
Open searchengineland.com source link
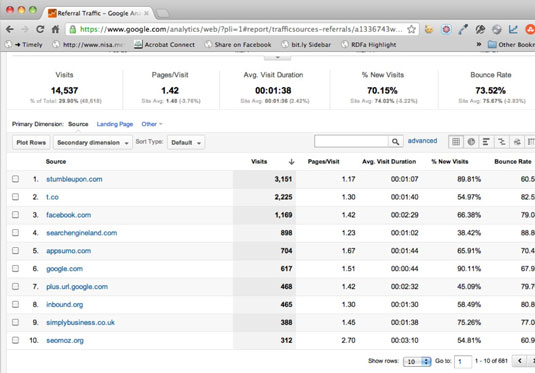coord(82,233)
